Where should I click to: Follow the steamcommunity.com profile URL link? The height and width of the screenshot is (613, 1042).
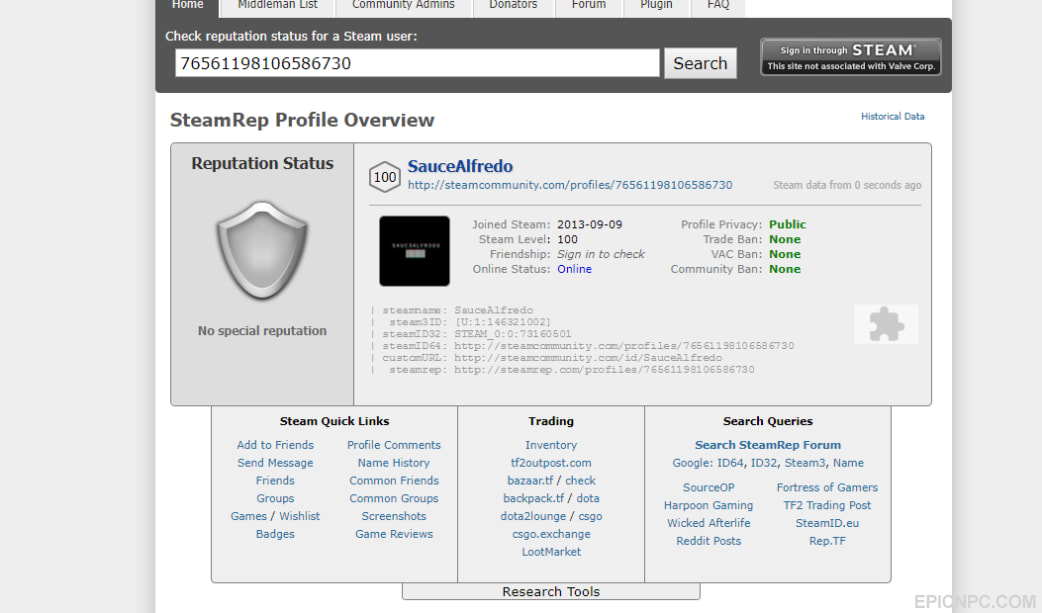570,185
